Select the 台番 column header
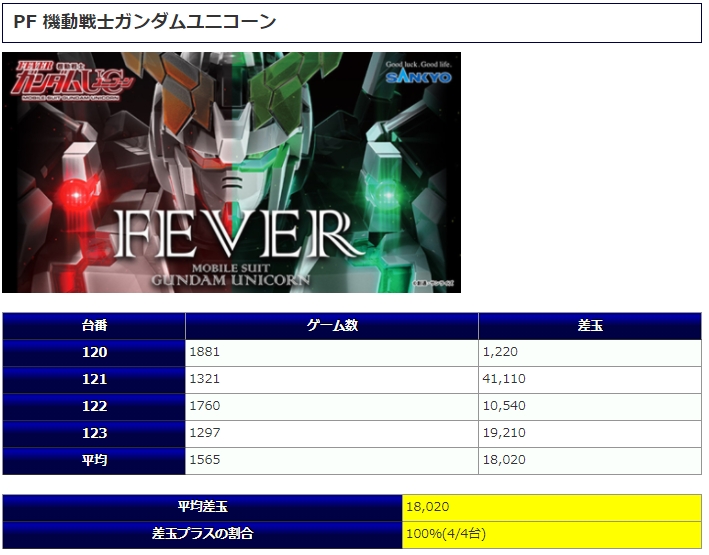Viewport: 709px width, 555px height. [x=94, y=326]
